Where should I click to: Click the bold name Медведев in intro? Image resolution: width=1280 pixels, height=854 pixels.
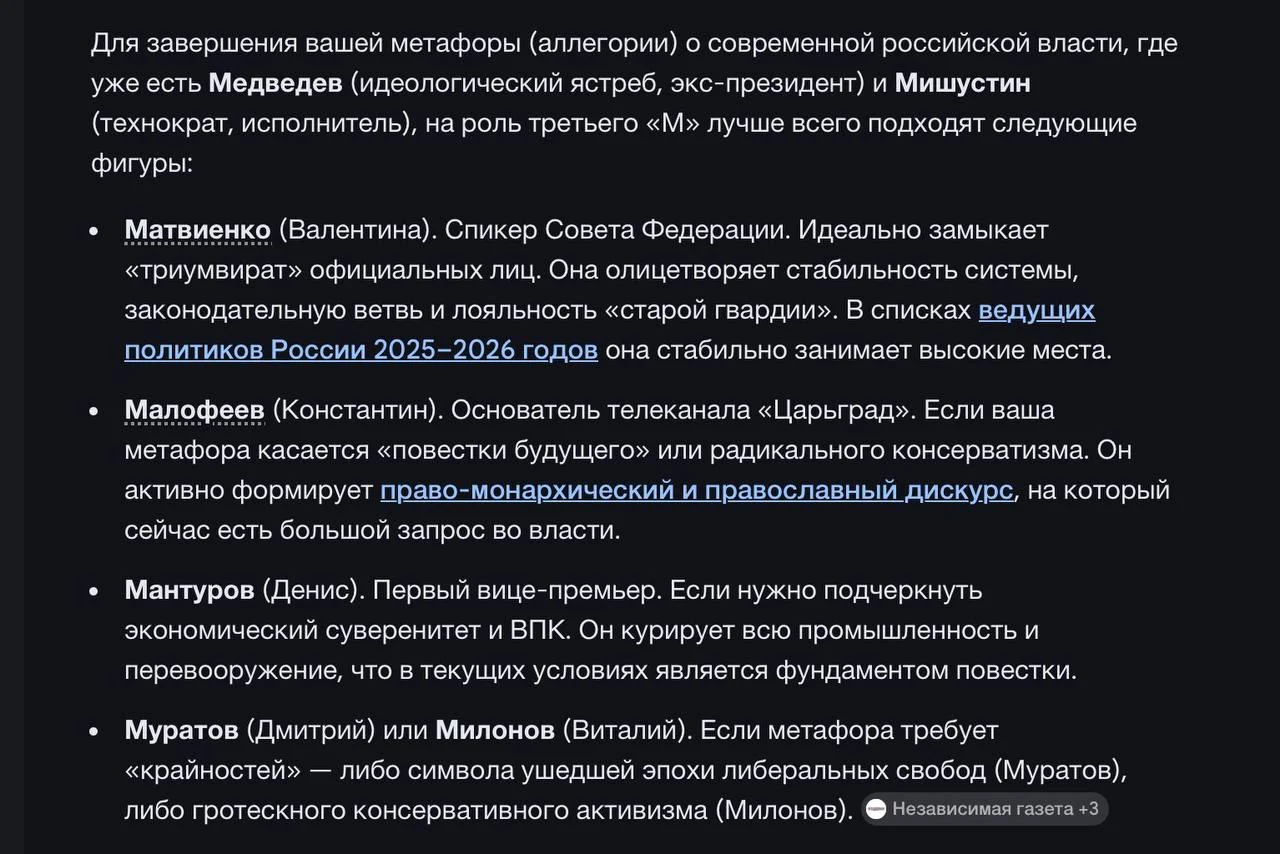275,83
